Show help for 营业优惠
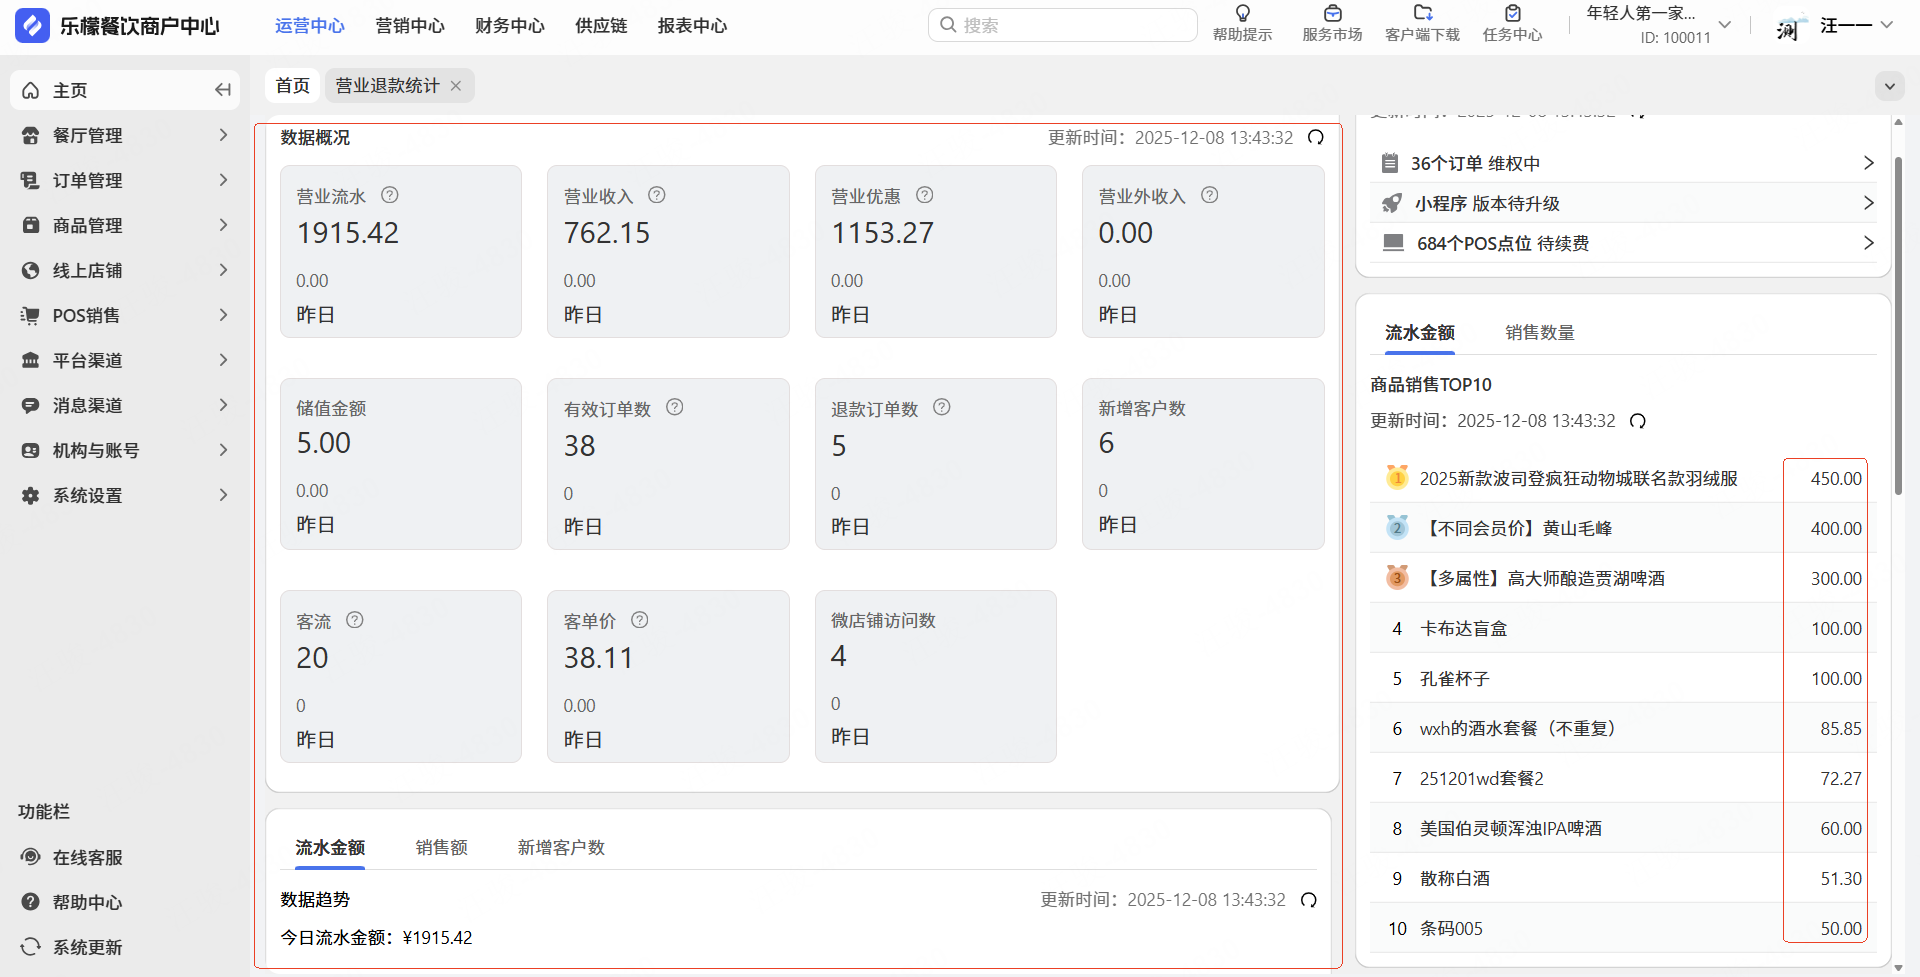The width and height of the screenshot is (1920, 977). pos(925,195)
